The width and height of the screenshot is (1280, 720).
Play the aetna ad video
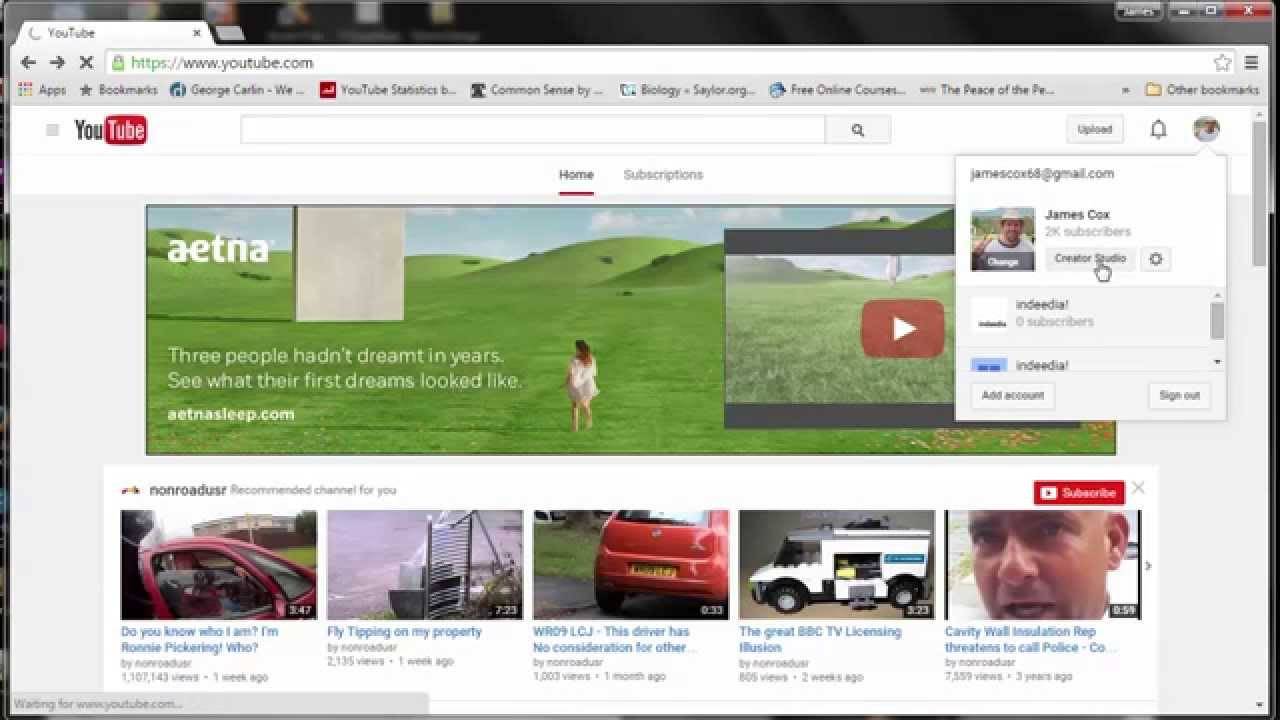903,328
